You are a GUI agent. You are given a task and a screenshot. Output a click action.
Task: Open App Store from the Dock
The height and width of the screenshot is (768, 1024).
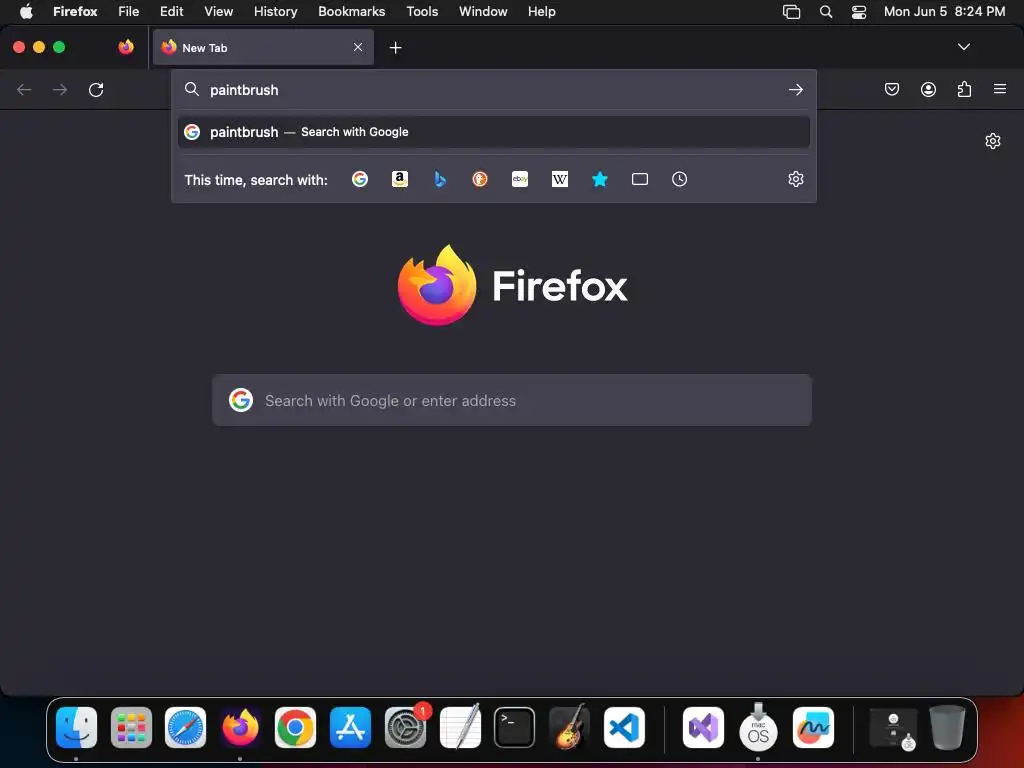point(350,728)
